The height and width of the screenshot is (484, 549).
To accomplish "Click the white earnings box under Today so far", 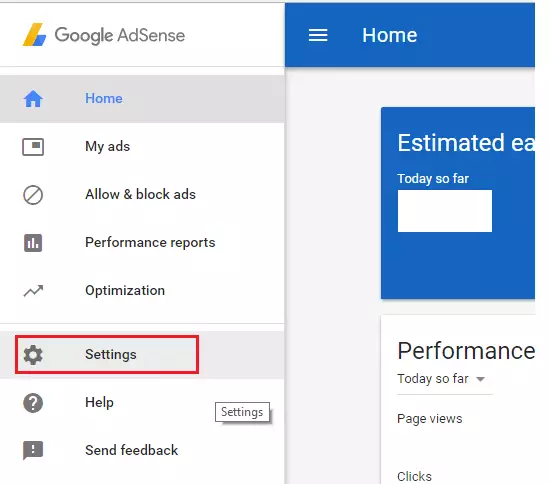I will pyautogui.click(x=445, y=211).
